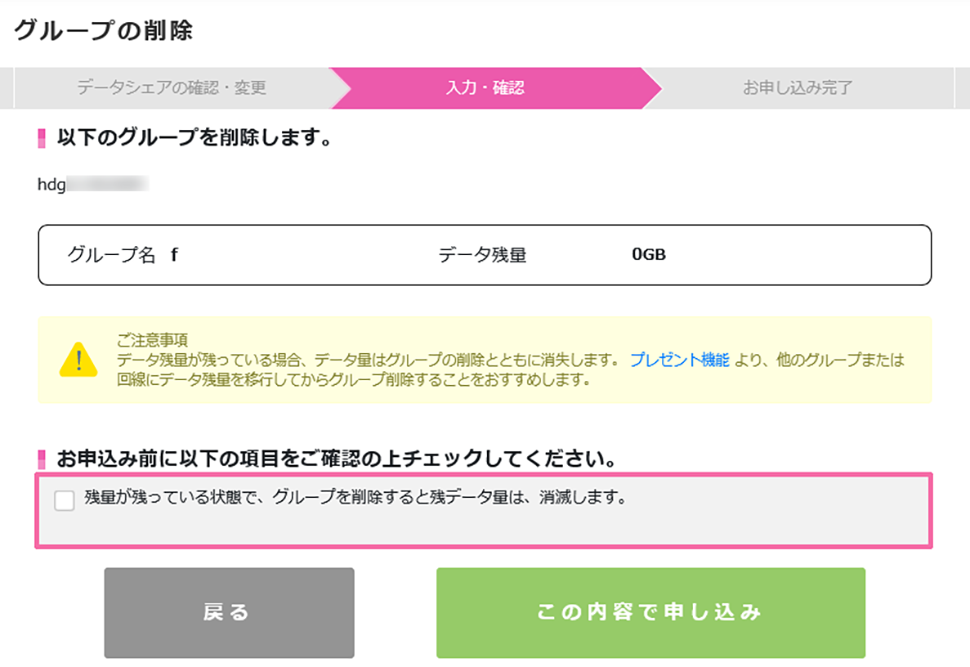
Task: Select the 入力・確認 step tab
Action: [x=484, y=88]
